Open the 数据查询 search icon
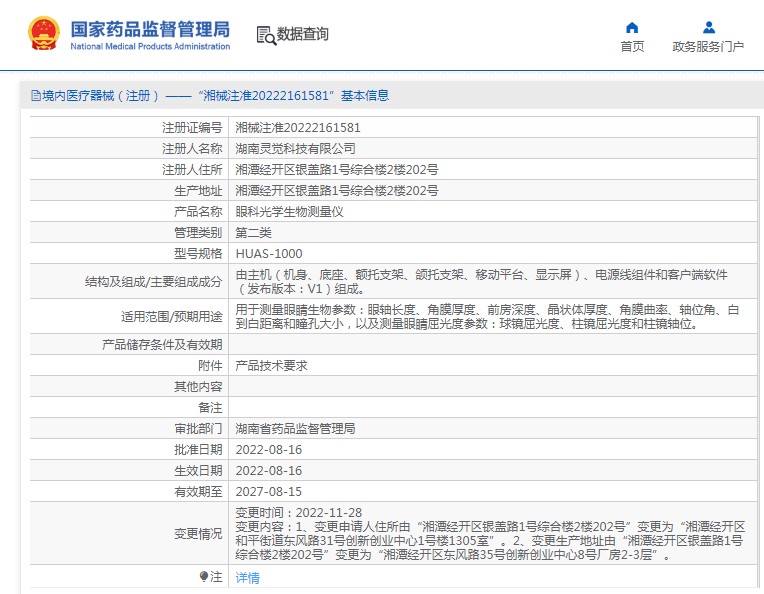764x594 pixels. tap(266, 36)
